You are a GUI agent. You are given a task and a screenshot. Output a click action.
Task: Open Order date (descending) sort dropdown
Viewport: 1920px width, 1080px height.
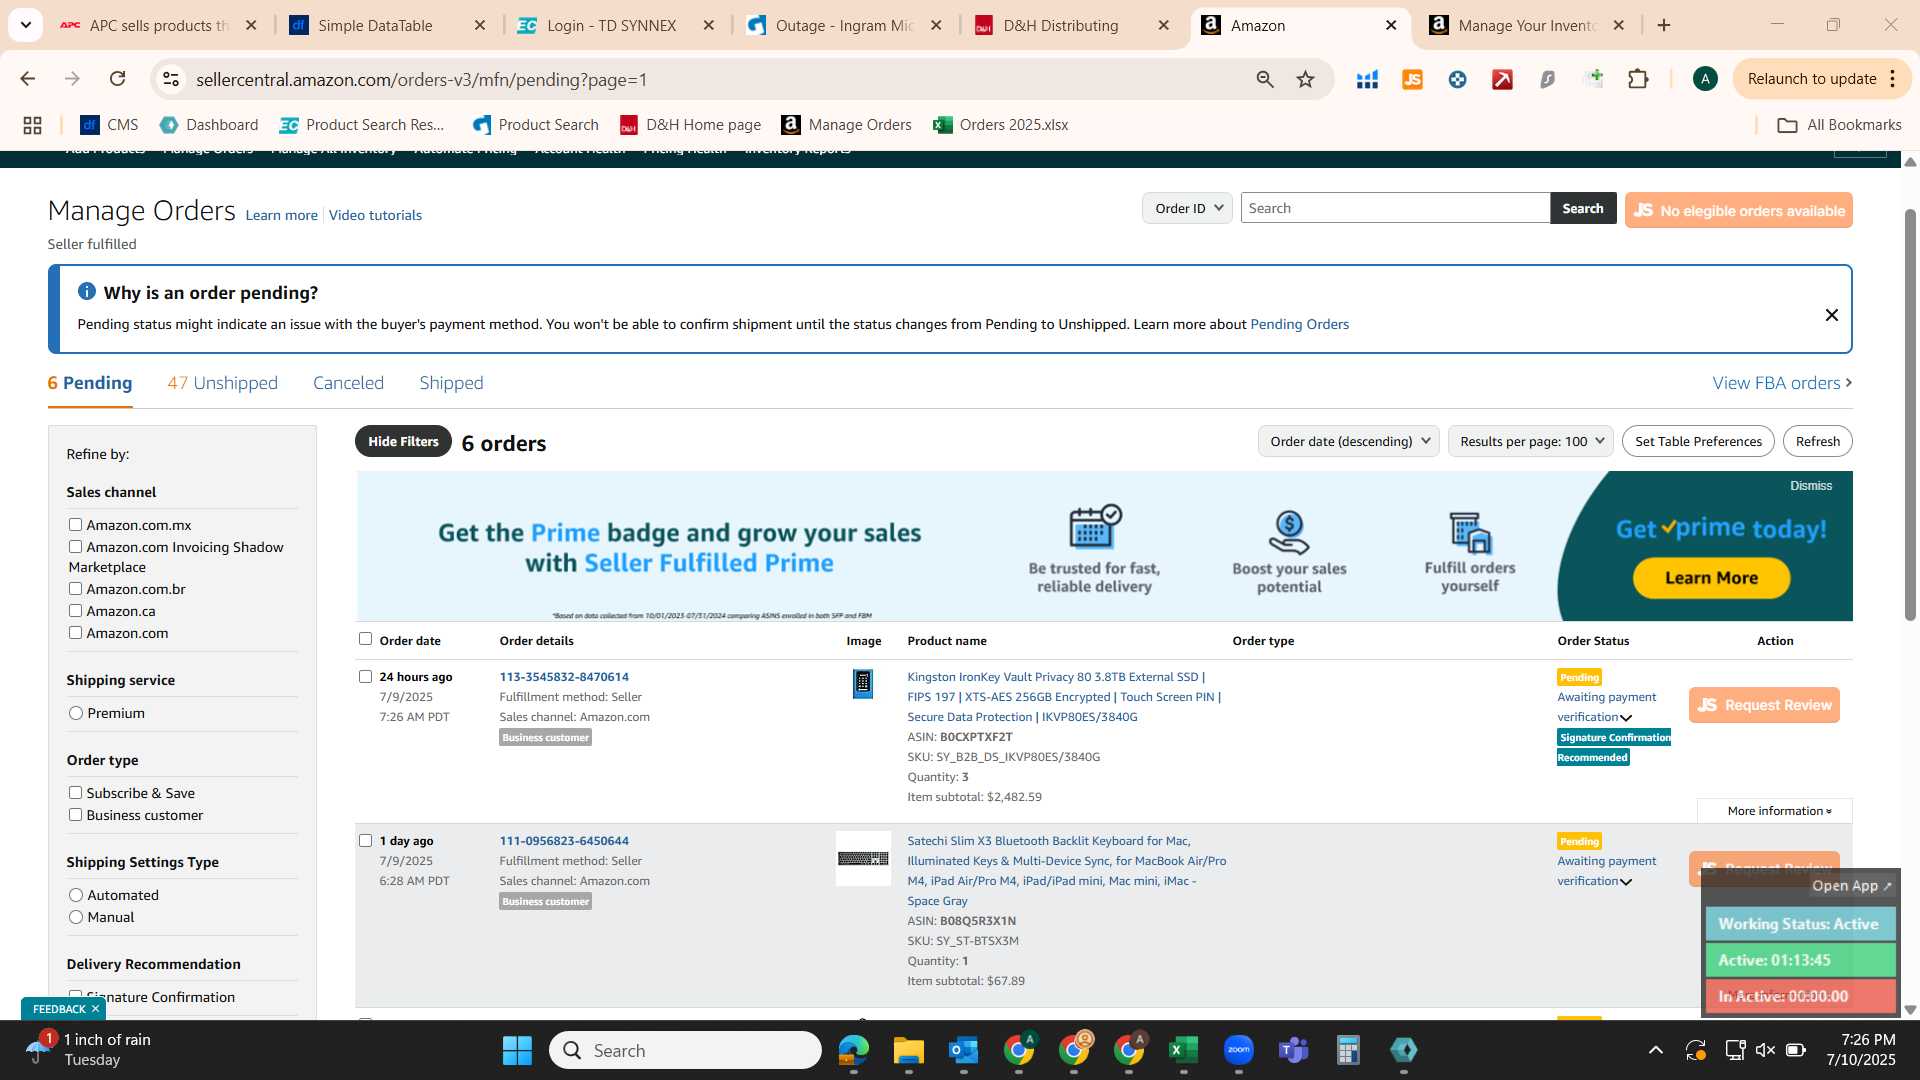point(1348,441)
